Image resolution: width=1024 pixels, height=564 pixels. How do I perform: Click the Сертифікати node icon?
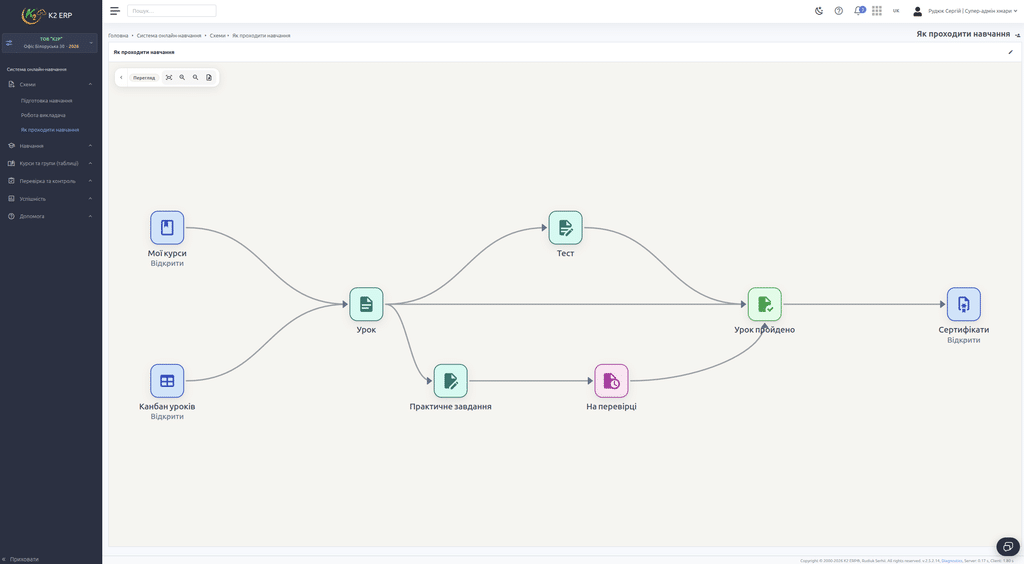(x=964, y=304)
